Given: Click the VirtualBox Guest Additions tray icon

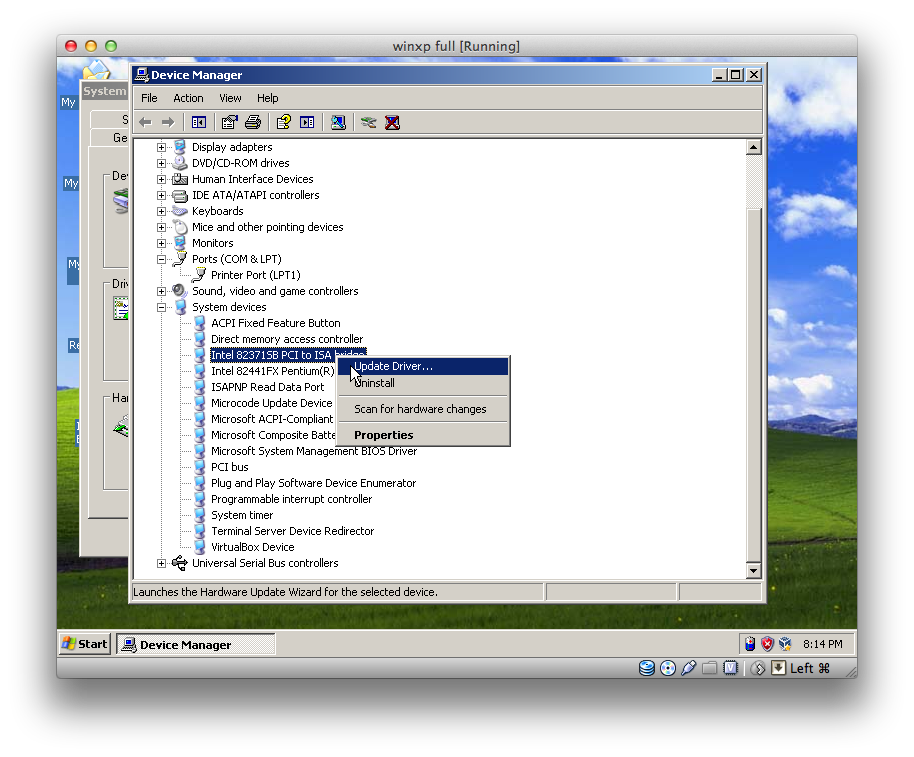Looking at the screenshot, I should coord(785,644).
